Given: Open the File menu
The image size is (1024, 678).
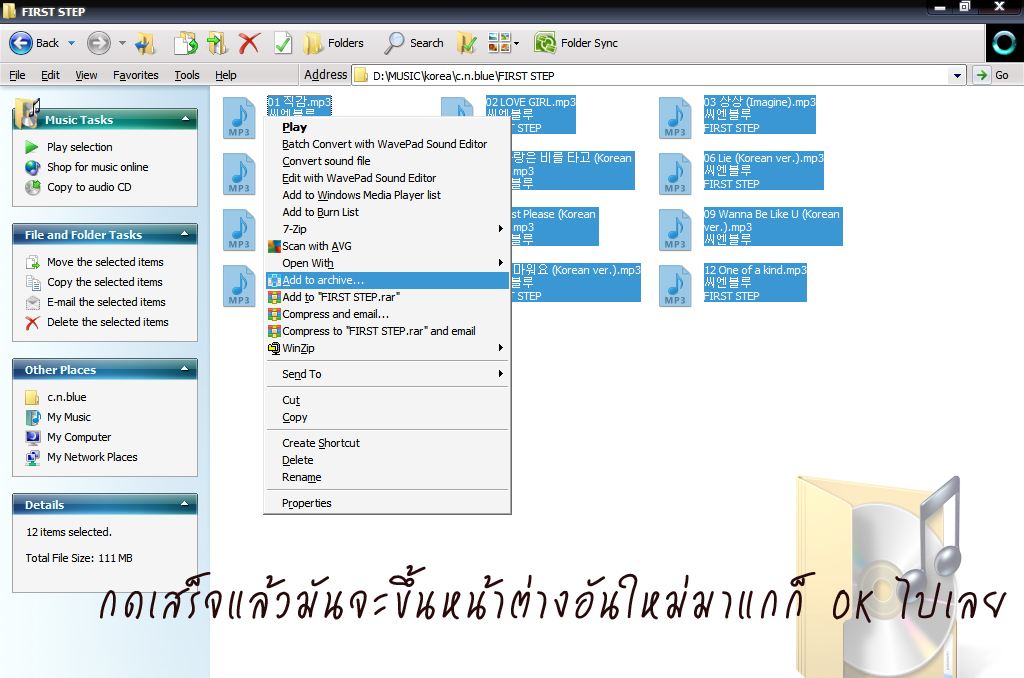Looking at the screenshot, I should pos(18,75).
